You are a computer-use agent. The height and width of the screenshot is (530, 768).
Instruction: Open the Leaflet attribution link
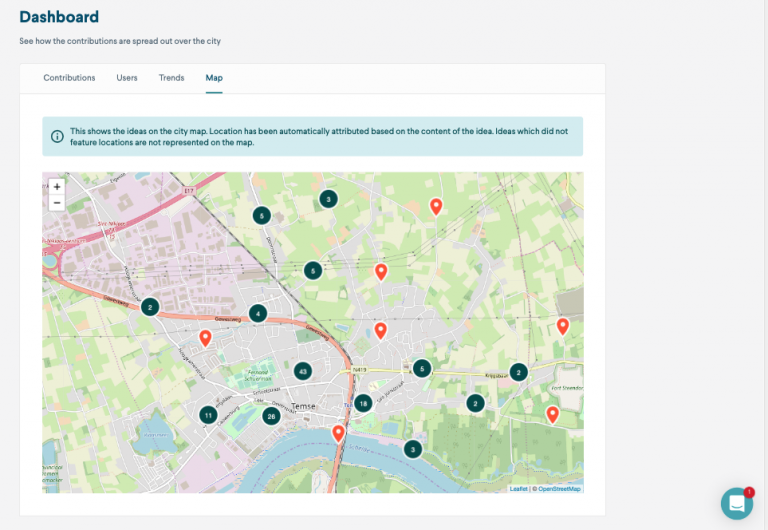click(518, 489)
